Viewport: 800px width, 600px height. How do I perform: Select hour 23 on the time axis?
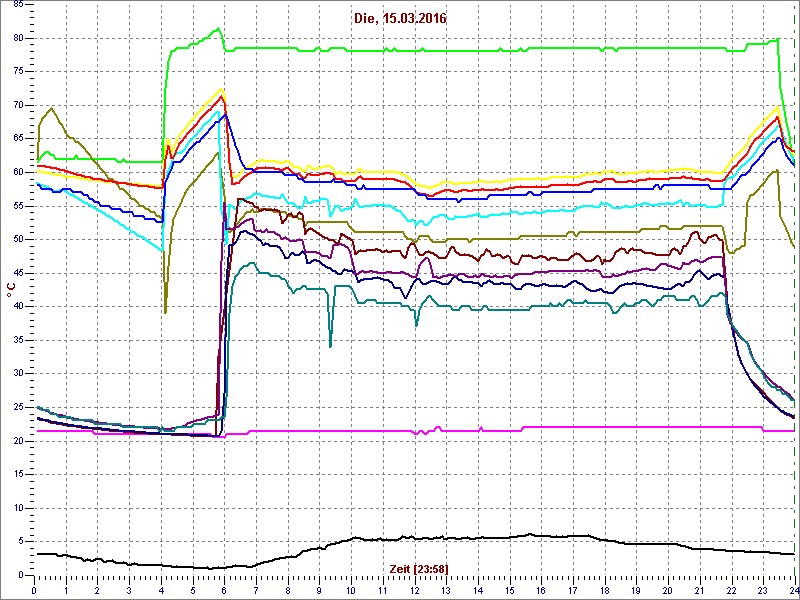click(763, 589)
